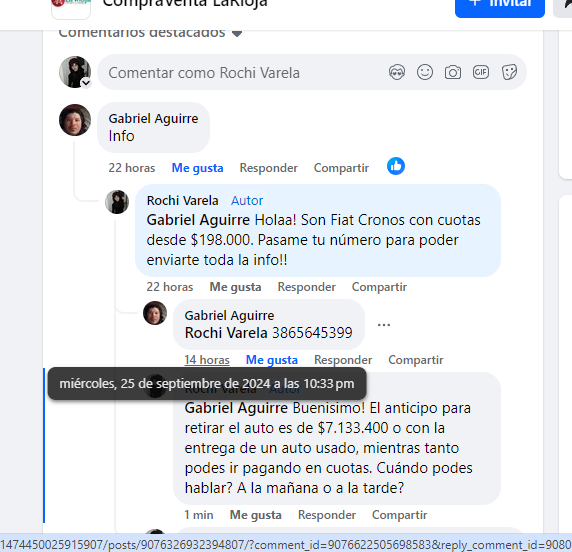572x552 pixels.
Task: Respond to the anticipo reply comment
Action: pyautogui.click(x=327, y=515)
